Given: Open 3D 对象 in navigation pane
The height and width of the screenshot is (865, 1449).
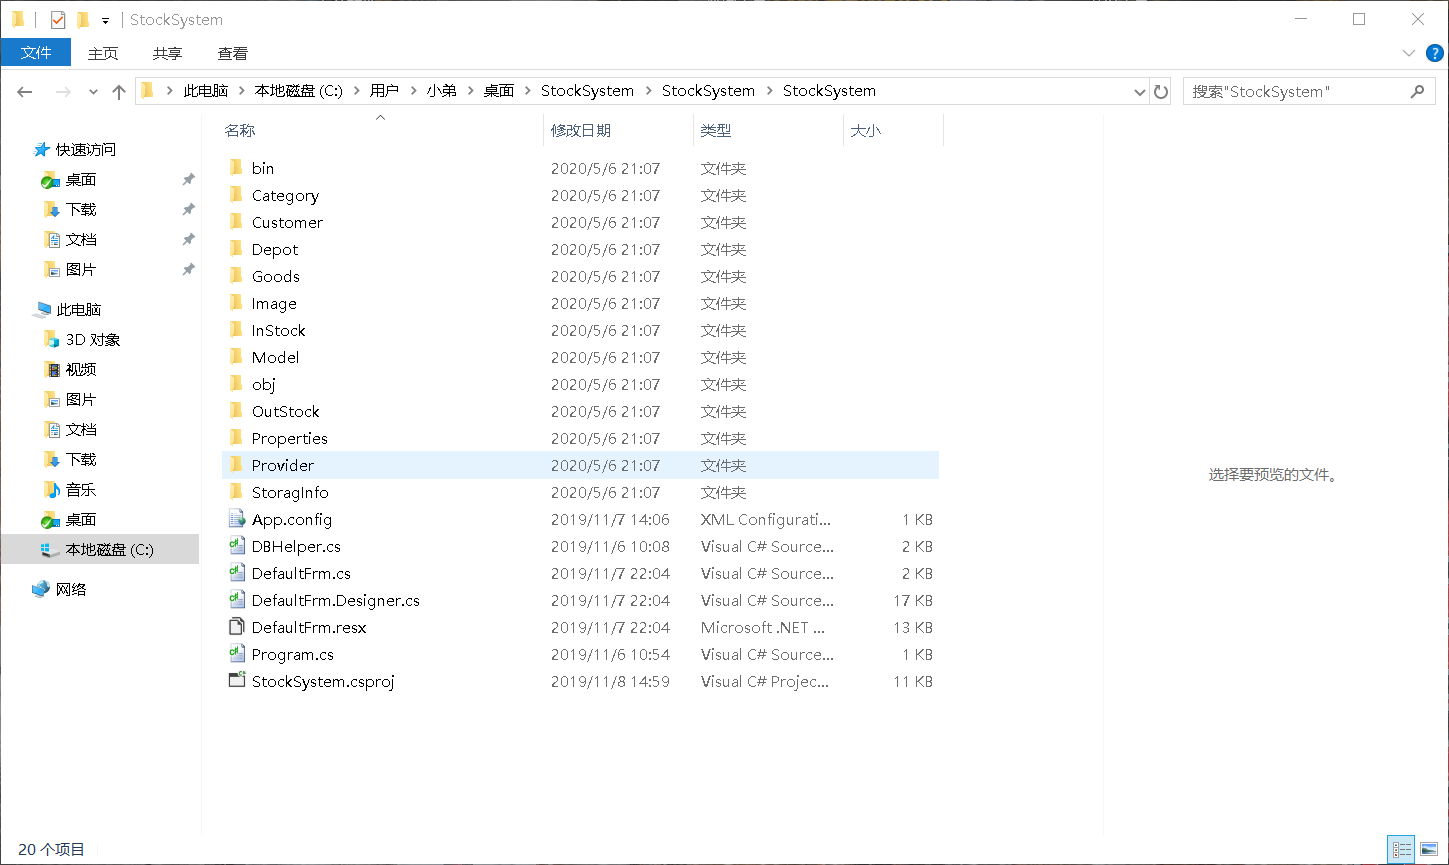Looking at the screenshot, I should pos(93,339).
